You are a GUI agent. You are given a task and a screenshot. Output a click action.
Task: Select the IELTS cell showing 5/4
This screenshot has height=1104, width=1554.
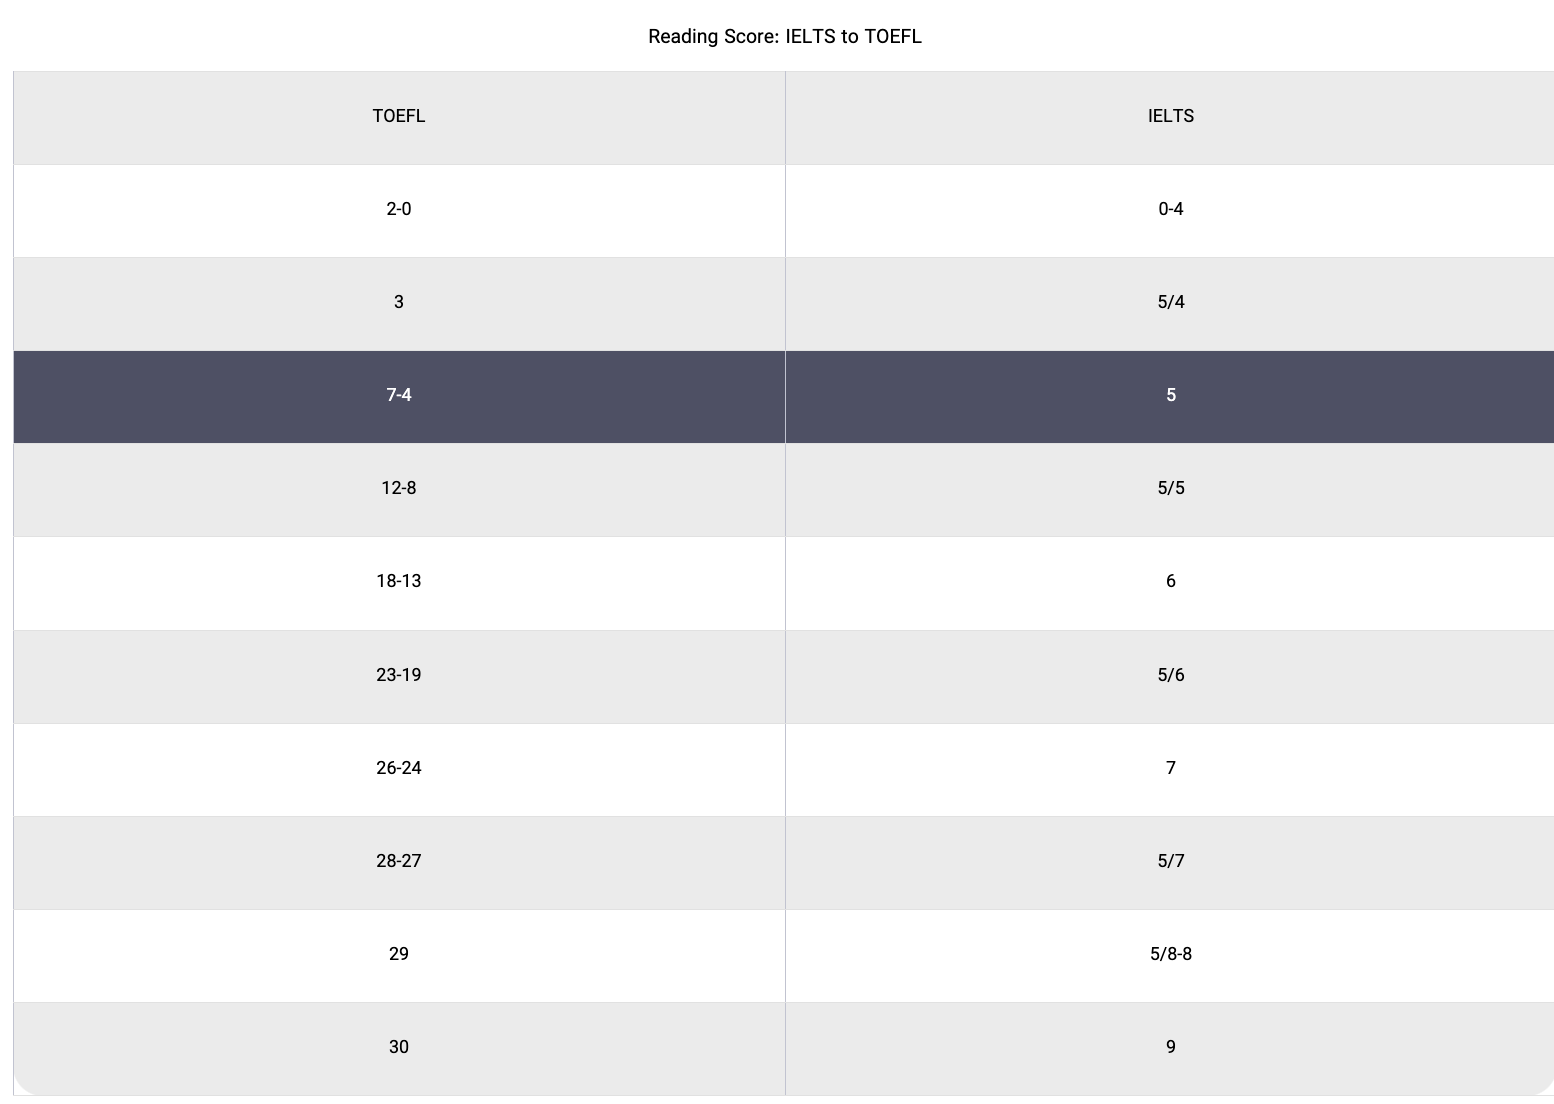point(1170,302)
